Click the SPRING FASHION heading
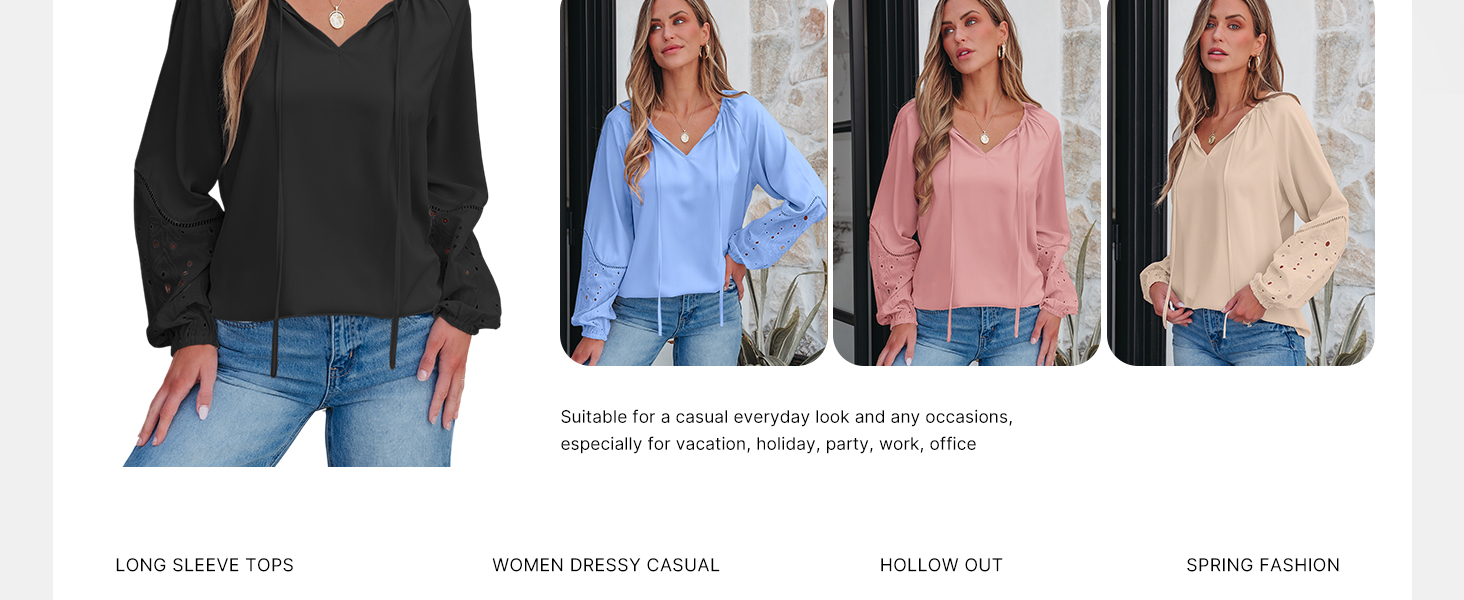 [1263, 565]
